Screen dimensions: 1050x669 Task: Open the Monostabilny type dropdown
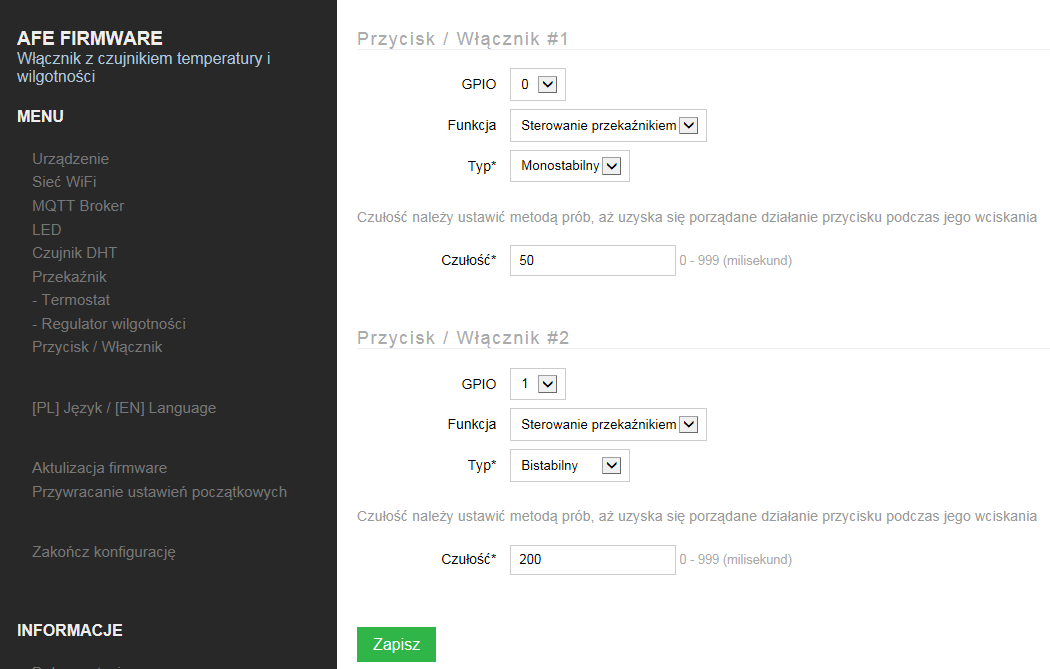click(x=570, y=166)
